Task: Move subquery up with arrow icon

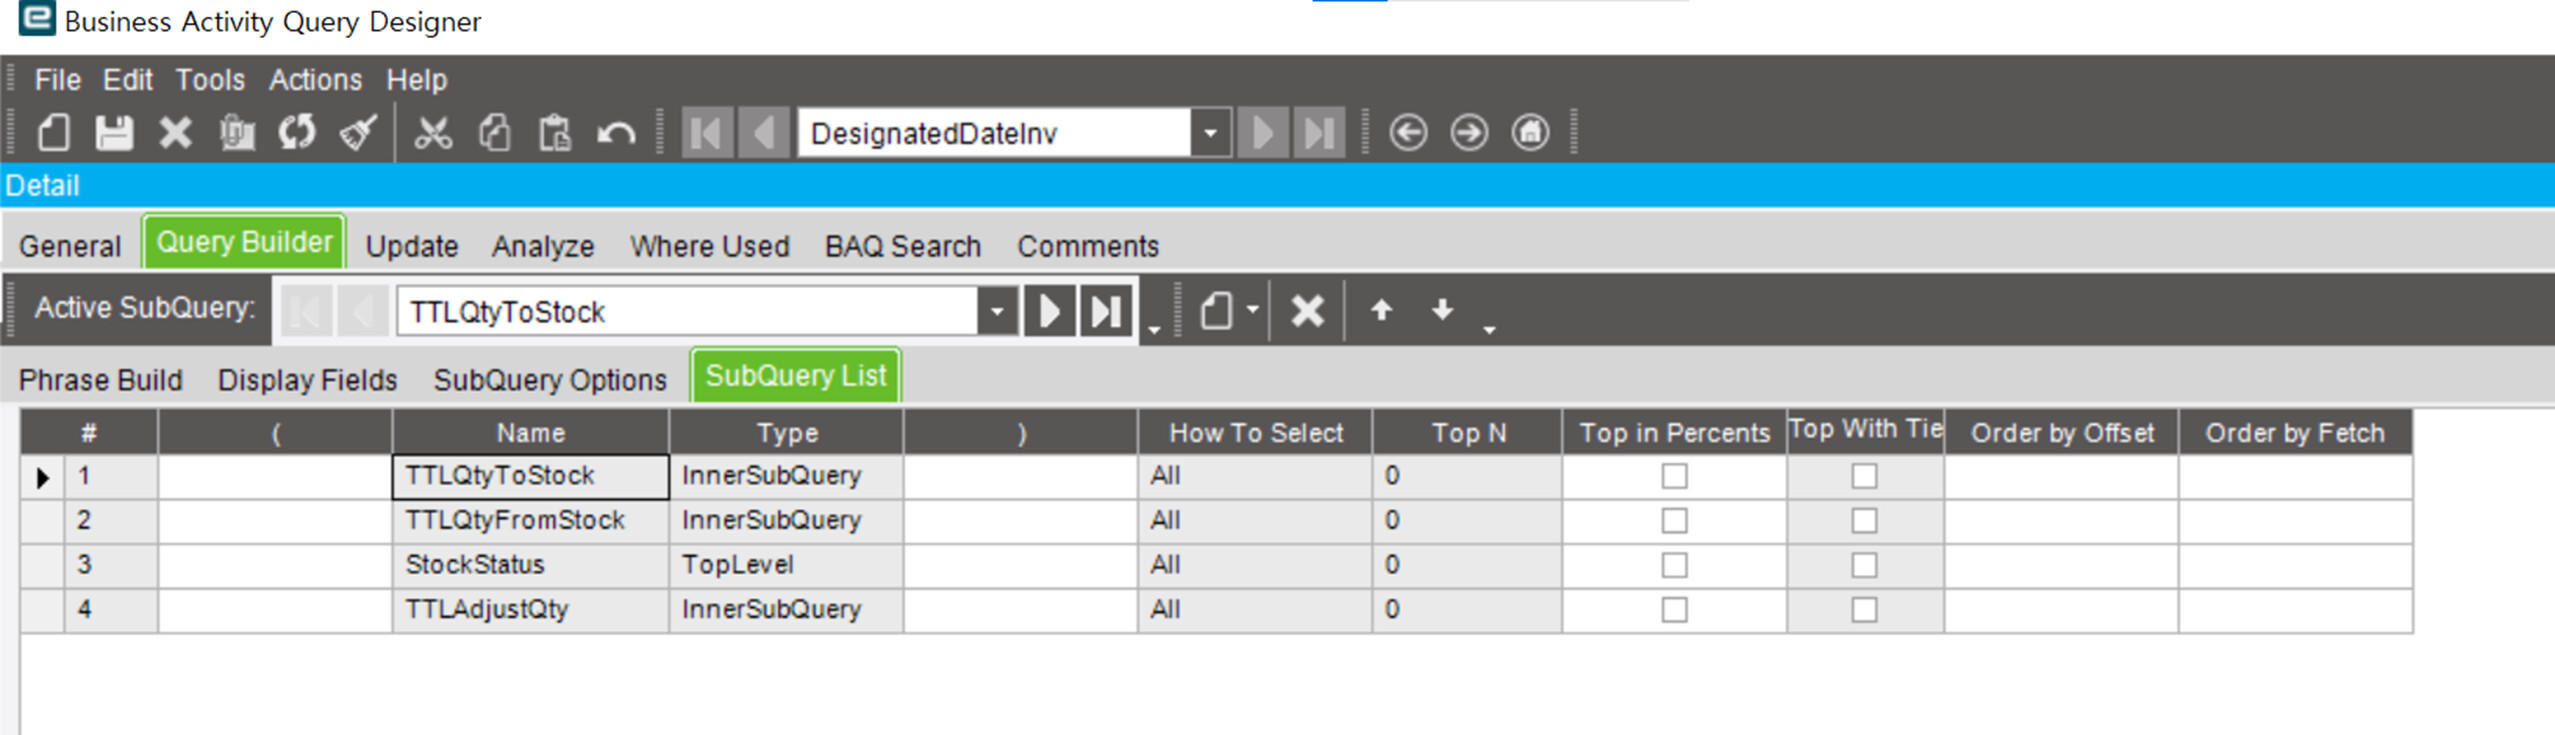Action: pos(1381,310)
